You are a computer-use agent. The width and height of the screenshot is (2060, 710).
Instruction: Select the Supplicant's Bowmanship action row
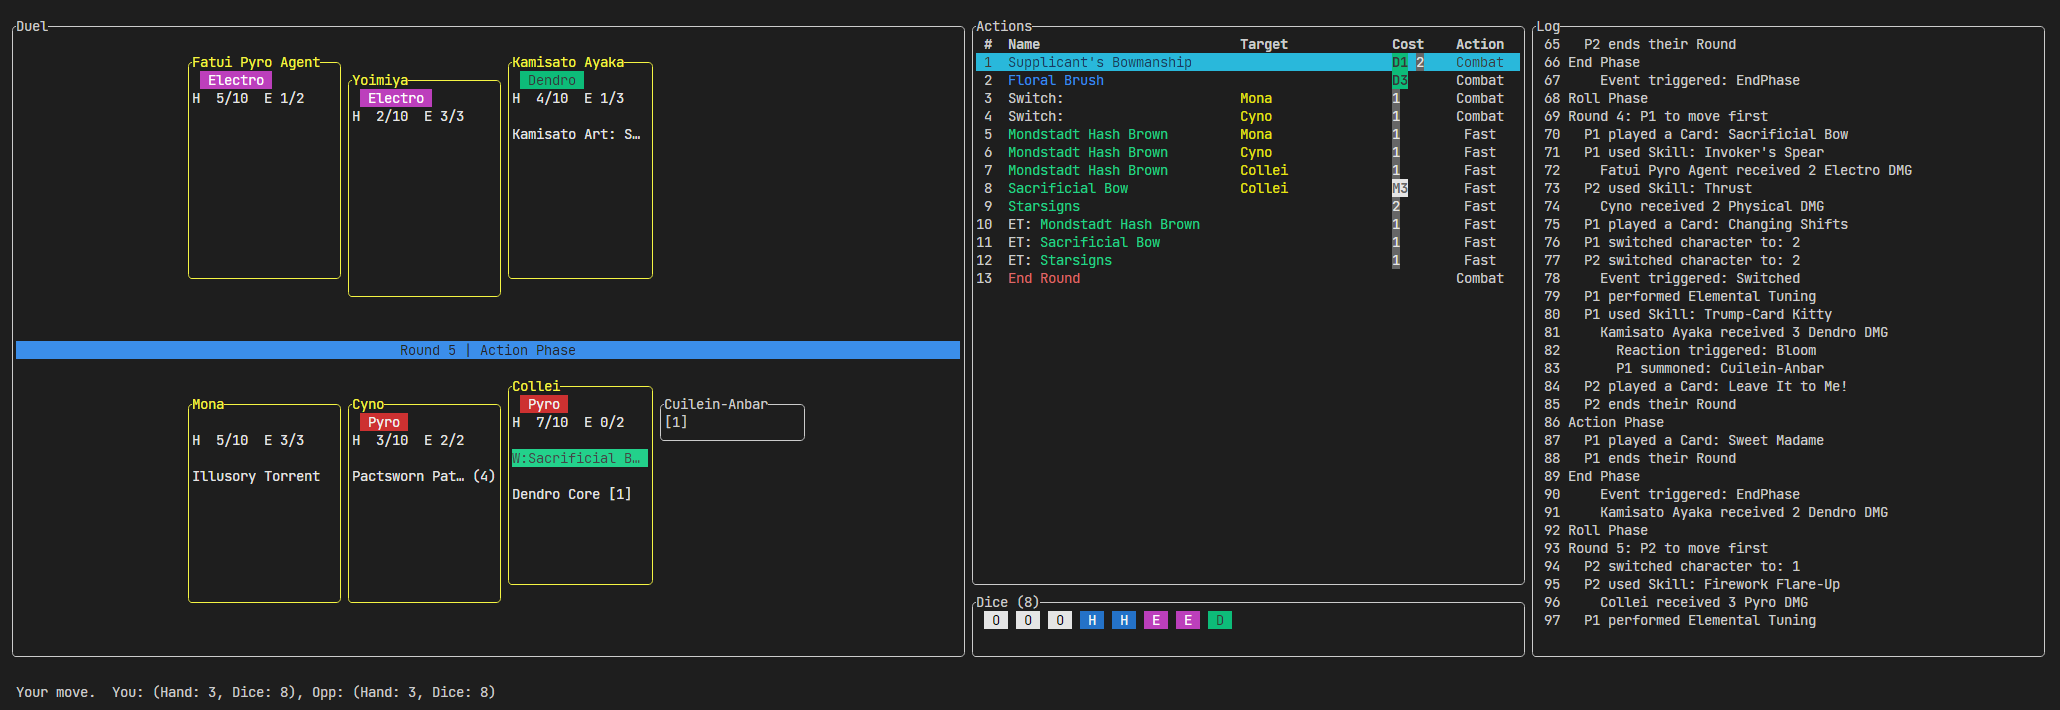pyautogui.click(x=1248, y=62)
